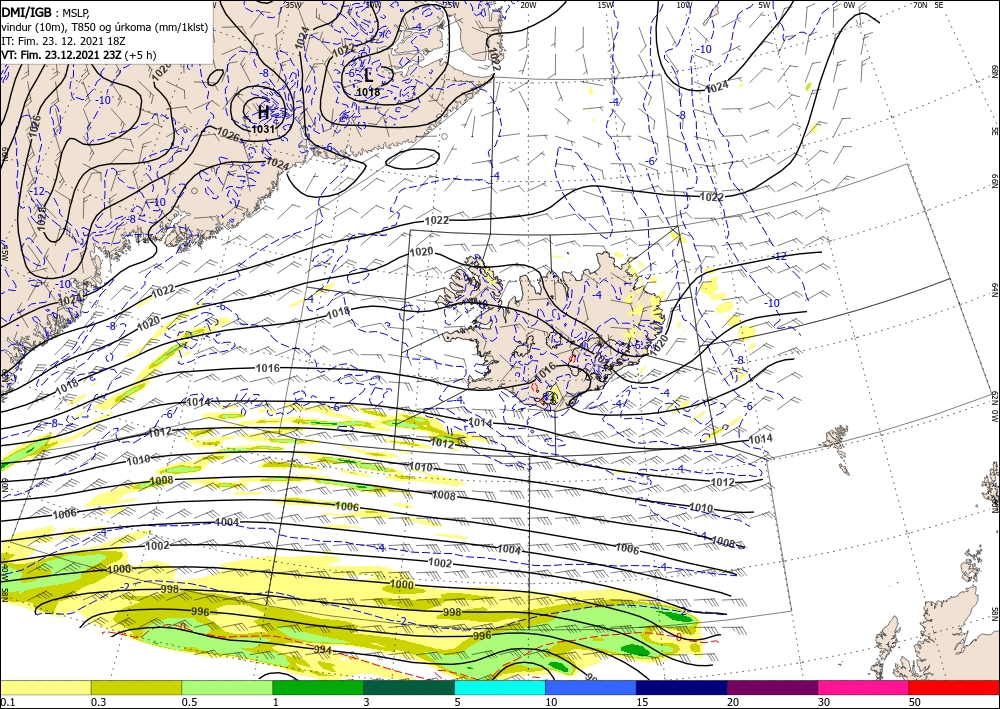Click the '30' legend scale value
This screenshot has width=1000, height=709.
(x=824, y=702)
